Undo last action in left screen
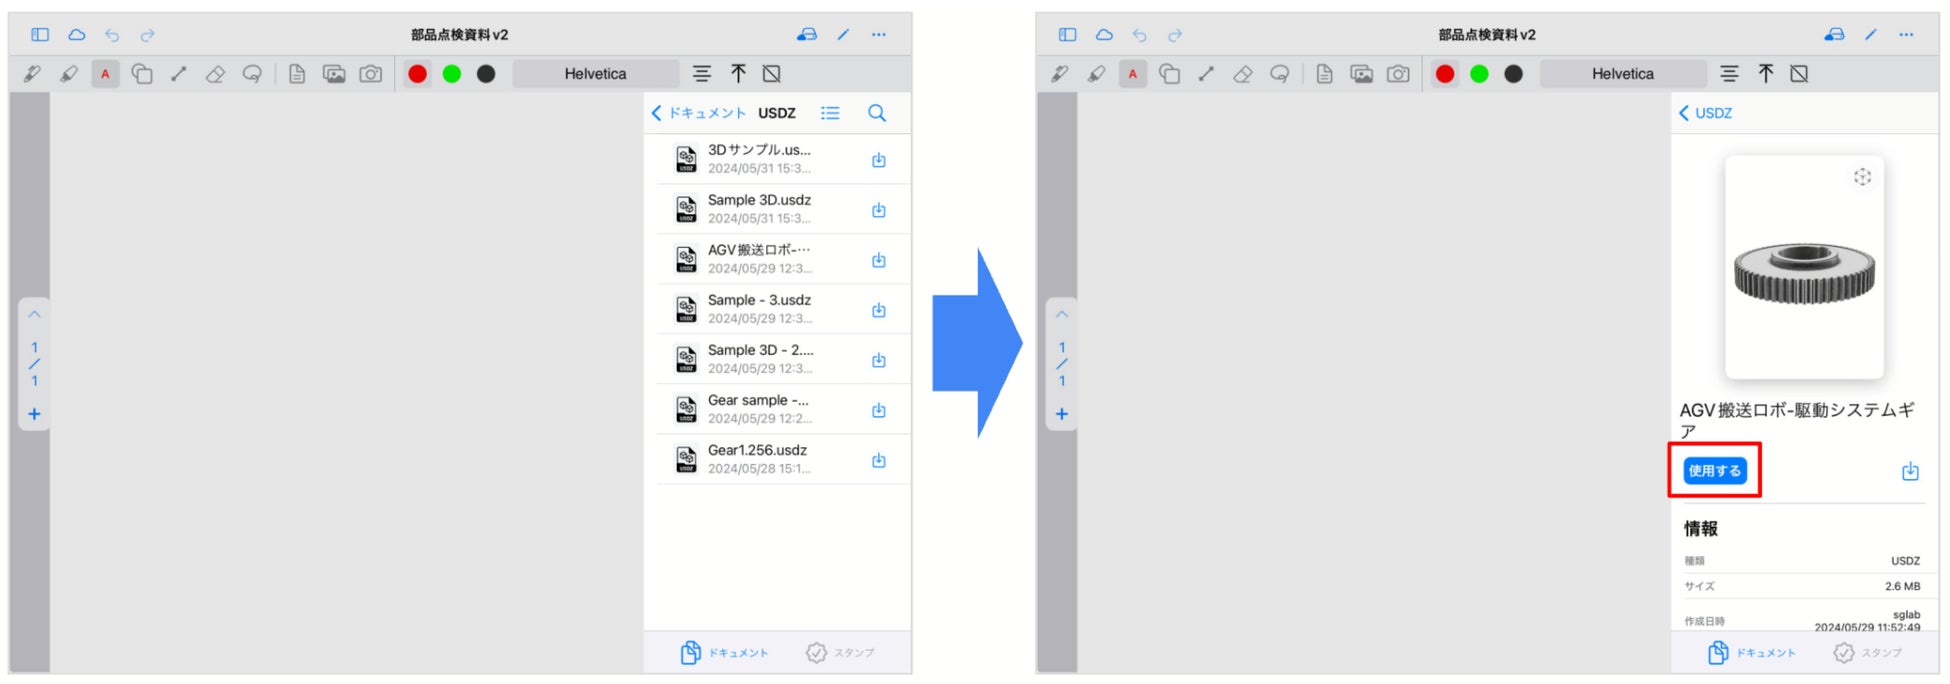This screenshot has width=1950, height=684. click(112, 35)
